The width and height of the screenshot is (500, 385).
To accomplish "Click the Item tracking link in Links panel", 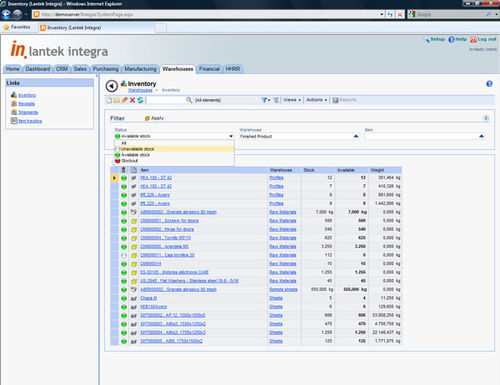I will pyautogui.click(x=30, y=121).
